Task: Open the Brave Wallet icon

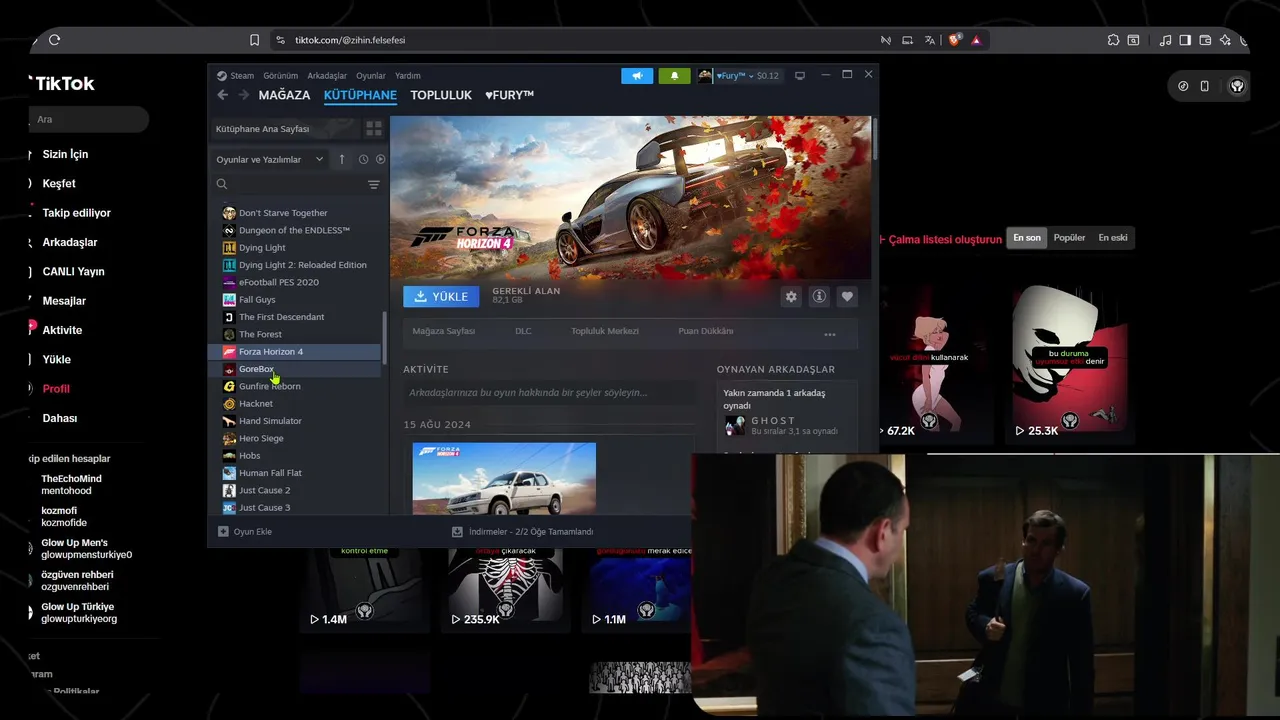Action: [x=1205, y=40]
